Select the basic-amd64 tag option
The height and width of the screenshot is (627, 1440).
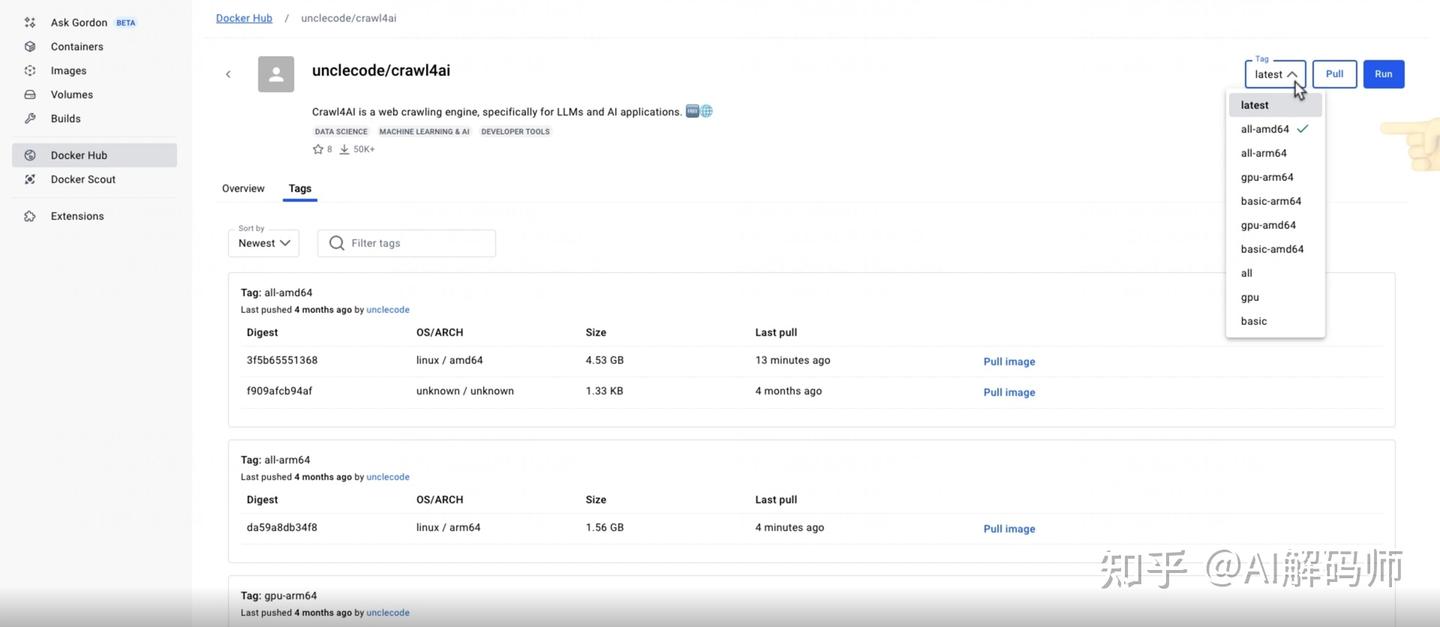(1275, 249)
